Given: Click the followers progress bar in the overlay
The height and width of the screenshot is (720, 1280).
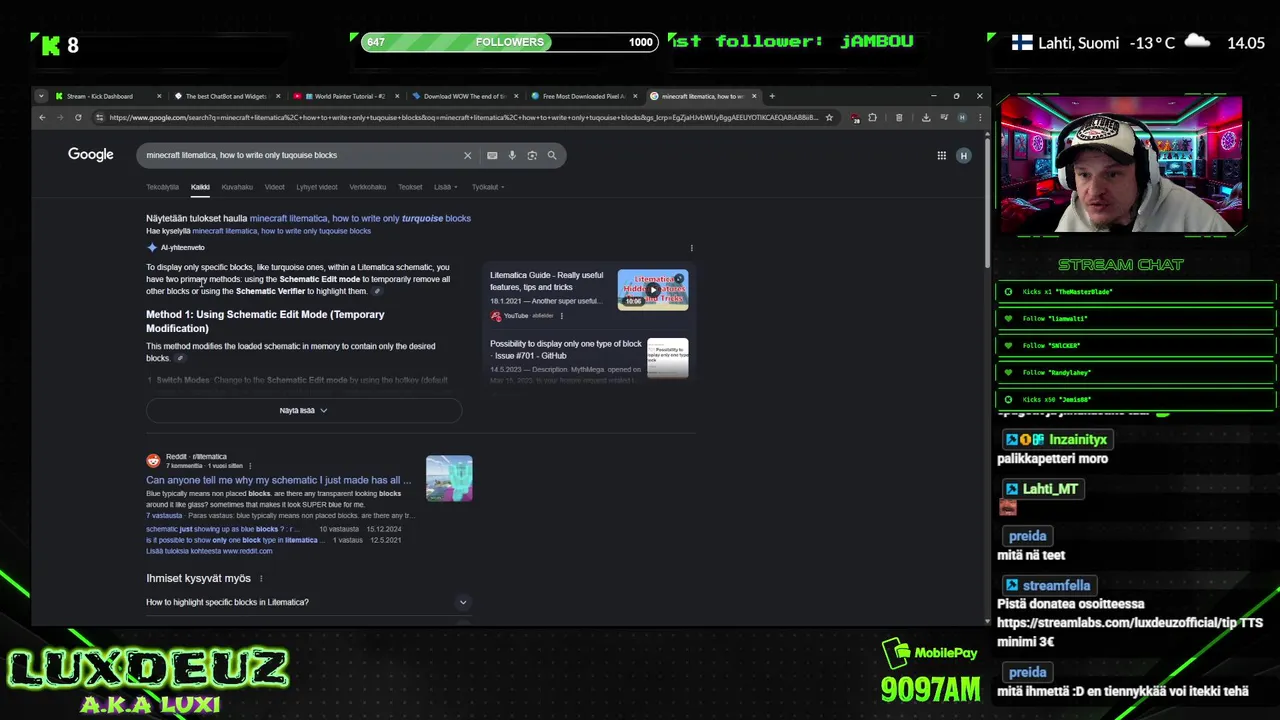Looking at the screenshot, I should [x=509, y=42].
